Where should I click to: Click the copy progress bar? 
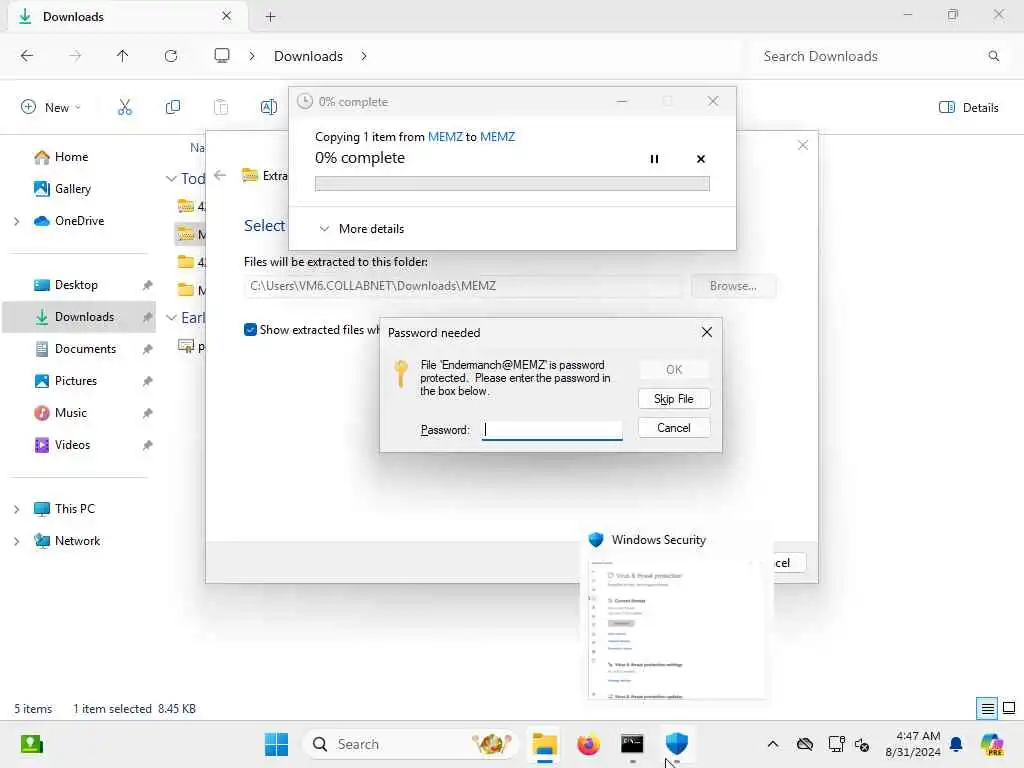click(512, 184)
